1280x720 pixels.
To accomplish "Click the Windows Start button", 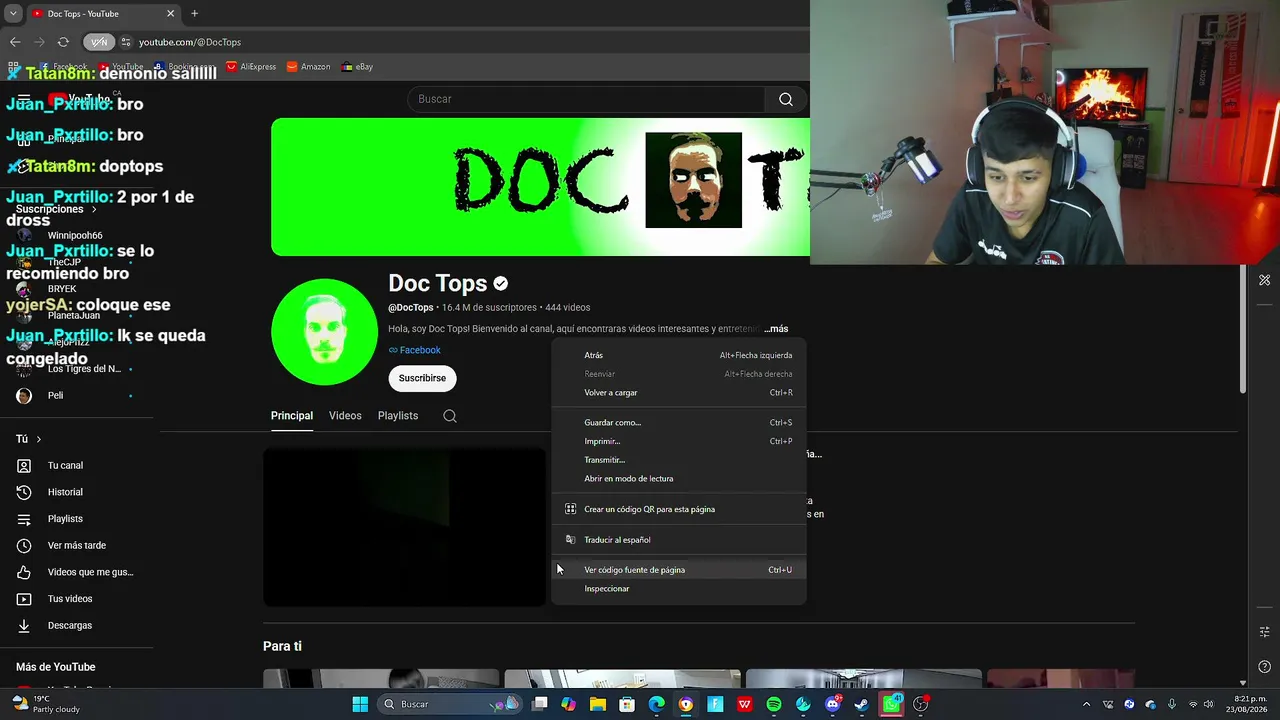I will tap(360, 704).
